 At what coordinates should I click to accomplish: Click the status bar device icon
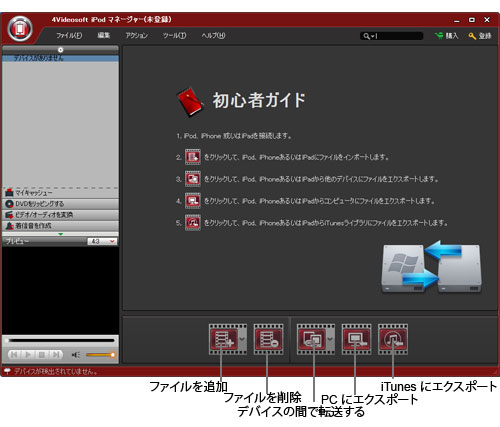[x=7, y=371]
